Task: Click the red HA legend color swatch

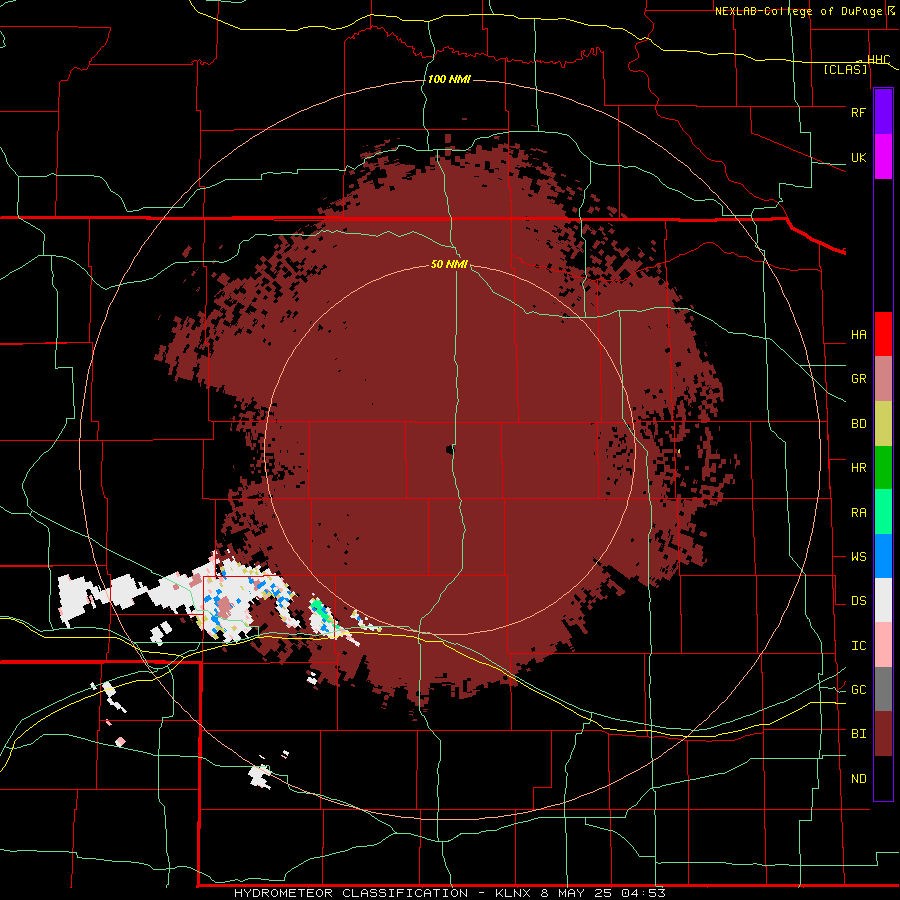Action: [883, 334]
